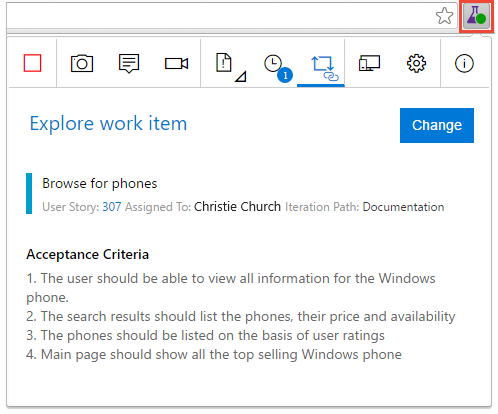Click the Change button
This screenshot has height=414, width=498.
tap(437, 125)
